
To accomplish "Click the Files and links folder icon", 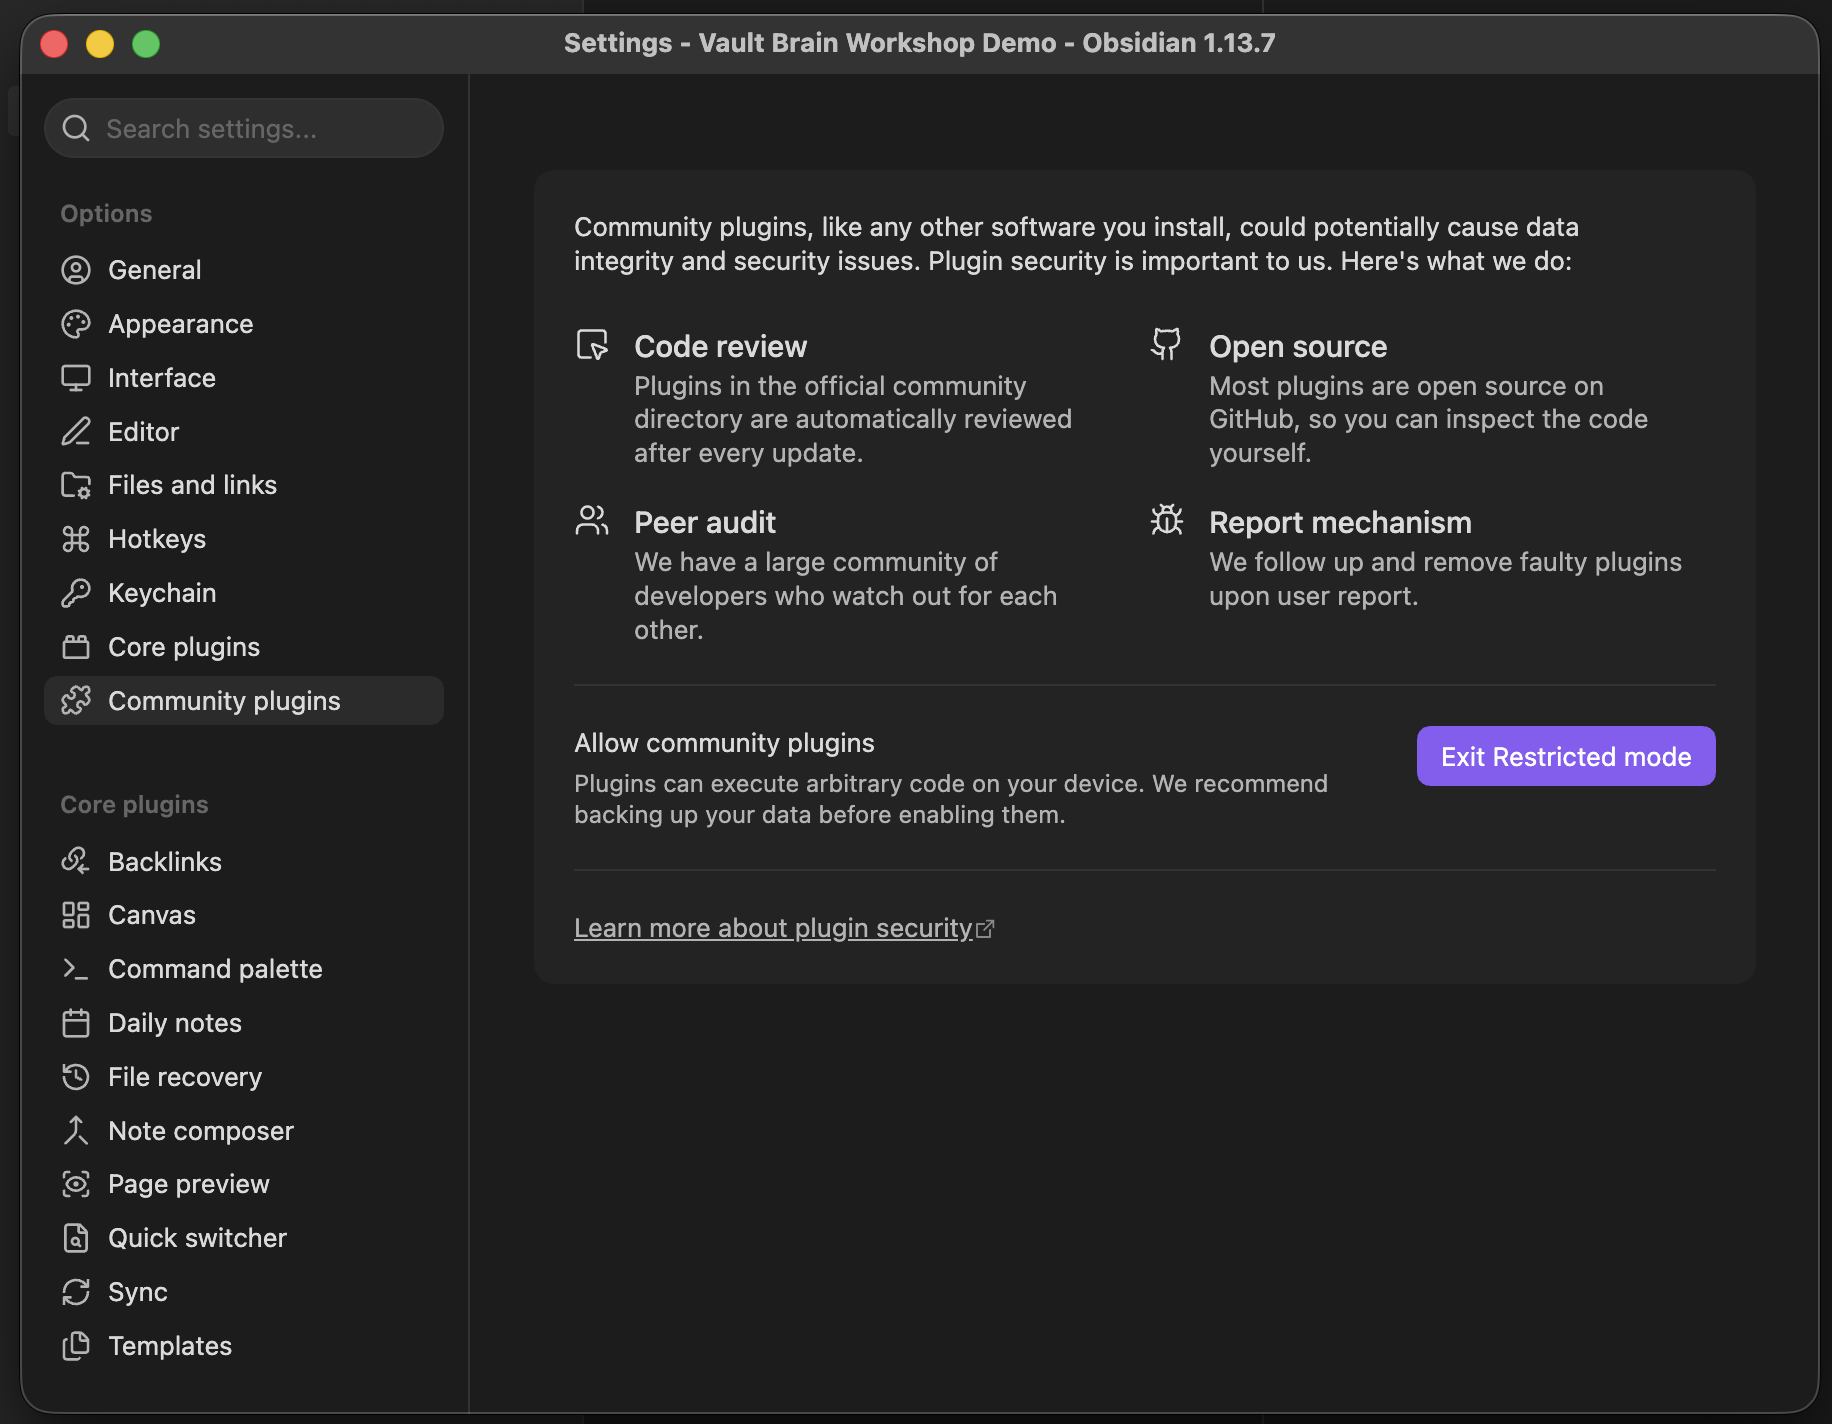I will [76, 485].
